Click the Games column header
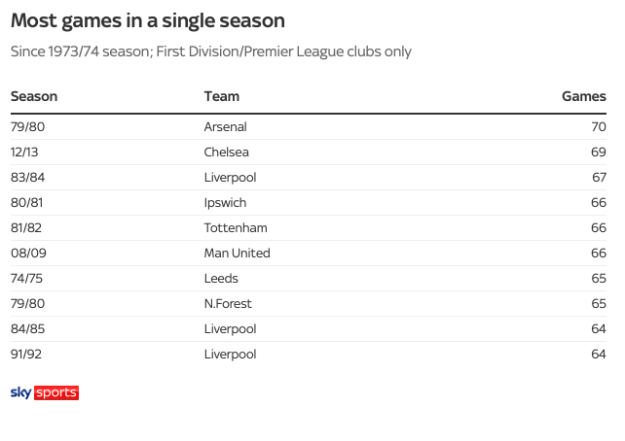Screen dimensions: 625x441 coord(585,97)
